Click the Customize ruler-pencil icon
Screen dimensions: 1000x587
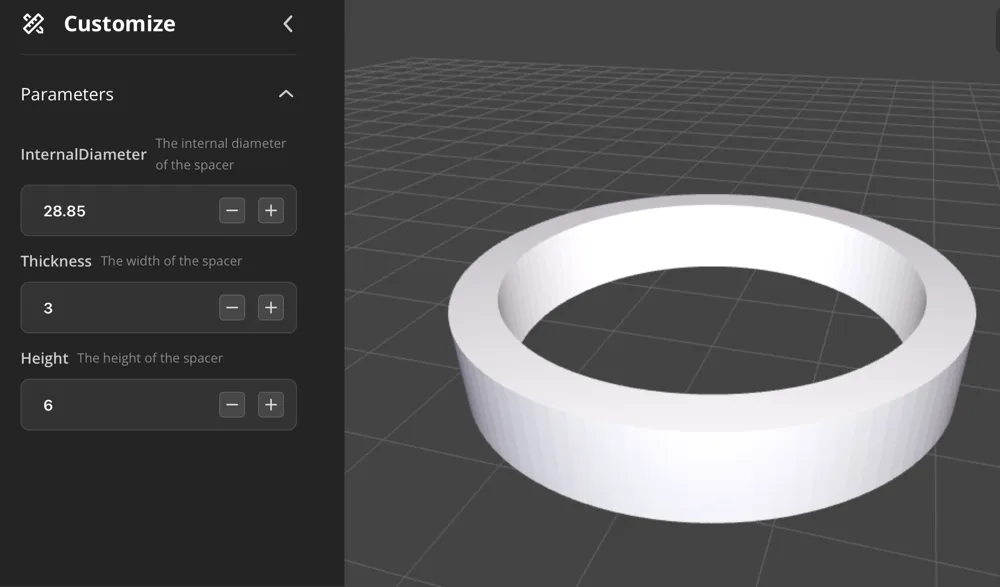click(33, 24)
